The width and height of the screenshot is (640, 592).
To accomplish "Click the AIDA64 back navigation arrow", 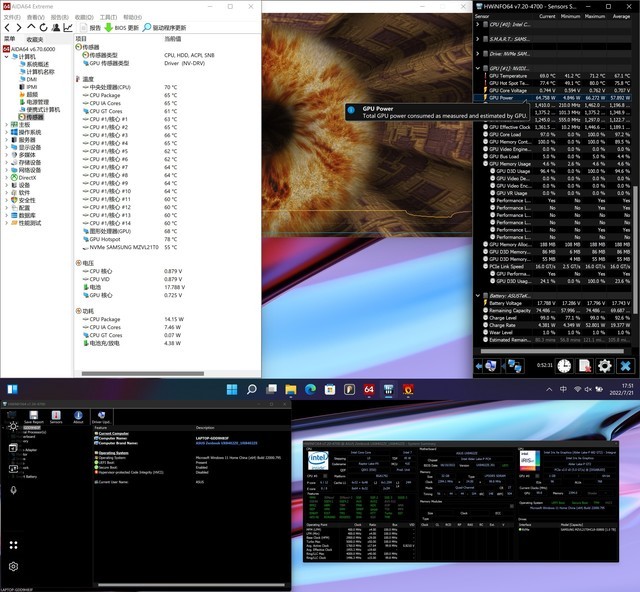I will pyautogui.click(x=7, y=27).
